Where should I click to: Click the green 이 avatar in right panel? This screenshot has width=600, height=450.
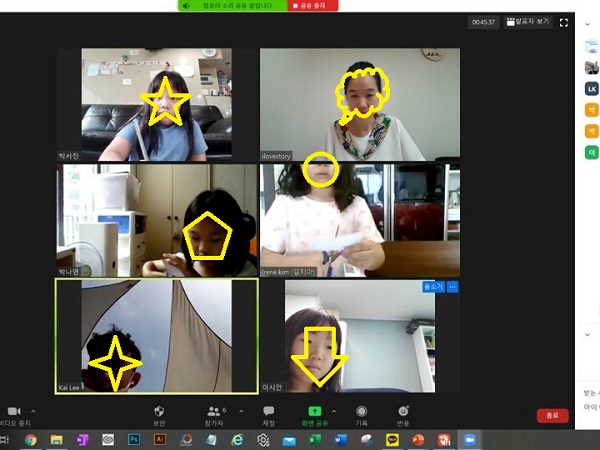pyautogui.click(x=592, y=153)
